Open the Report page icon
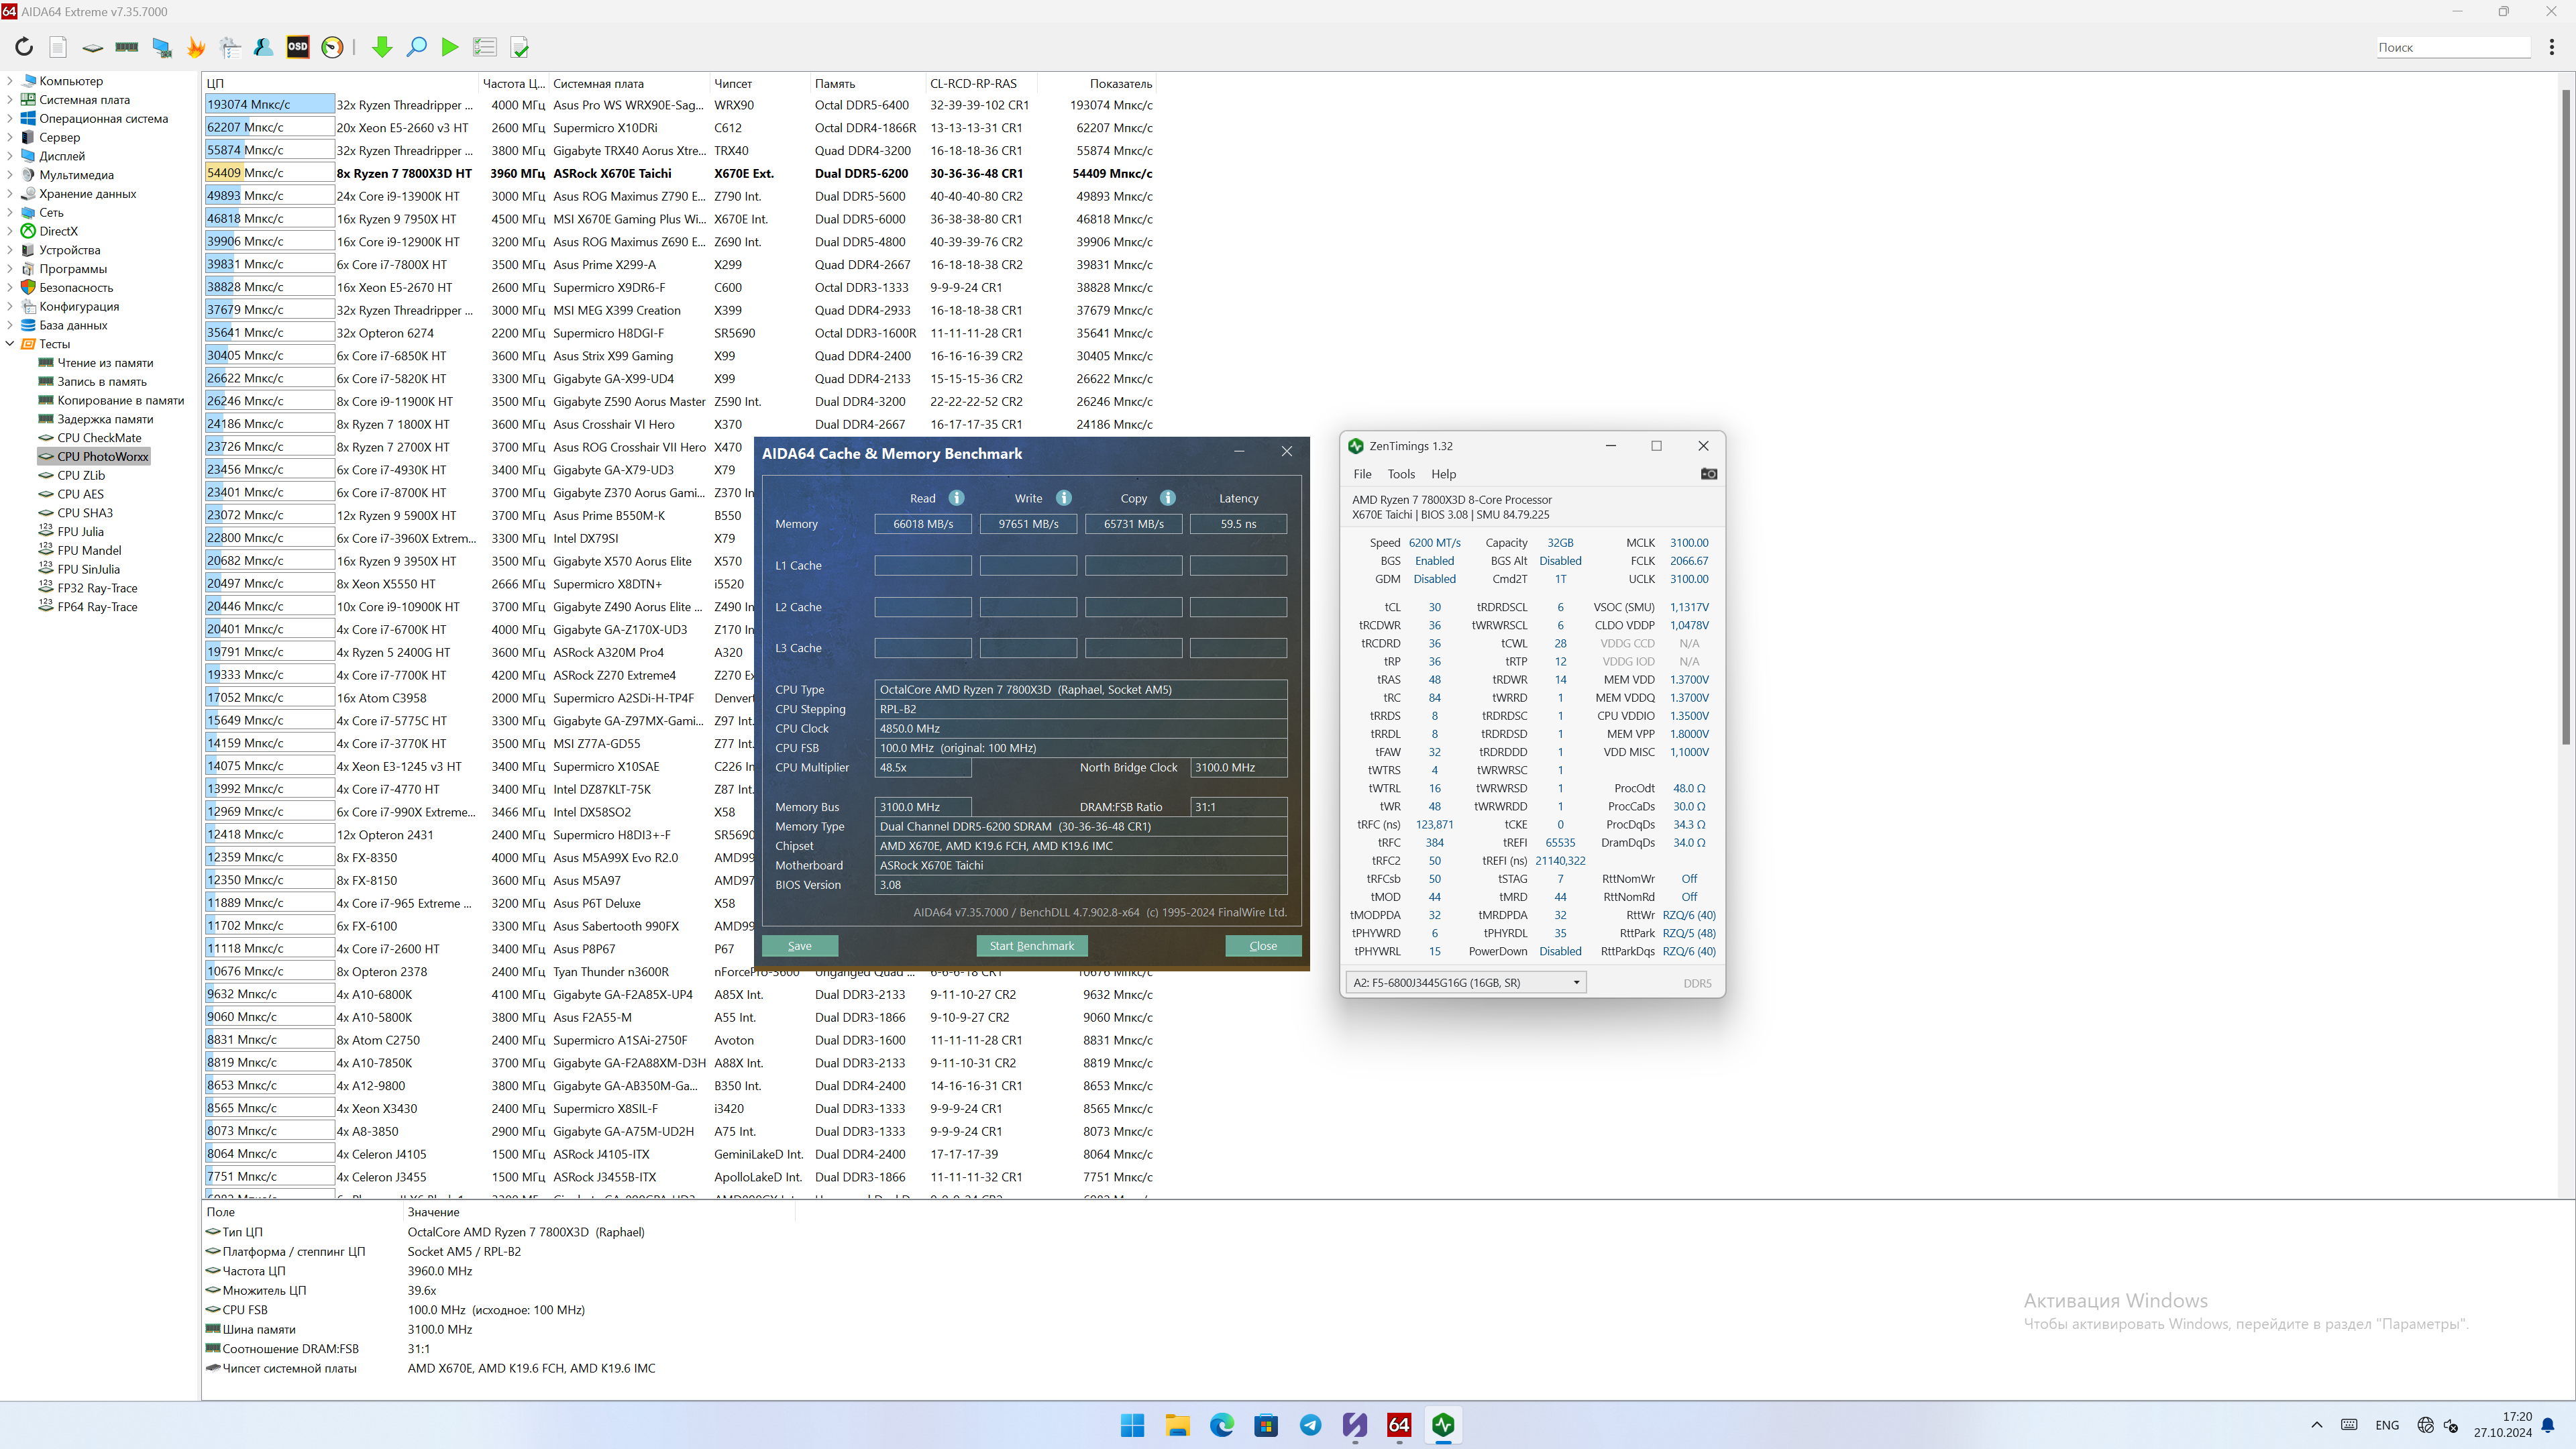This screenshot has width=2576, height=1449. pyautogui.click(x=58, y=47)
